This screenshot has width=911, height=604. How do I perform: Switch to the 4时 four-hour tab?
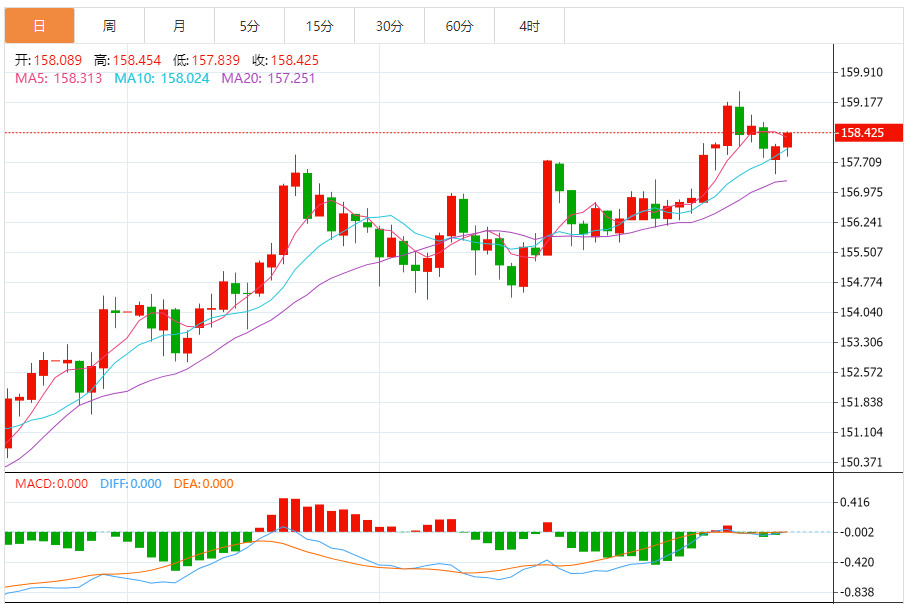[x=529, y=26]
